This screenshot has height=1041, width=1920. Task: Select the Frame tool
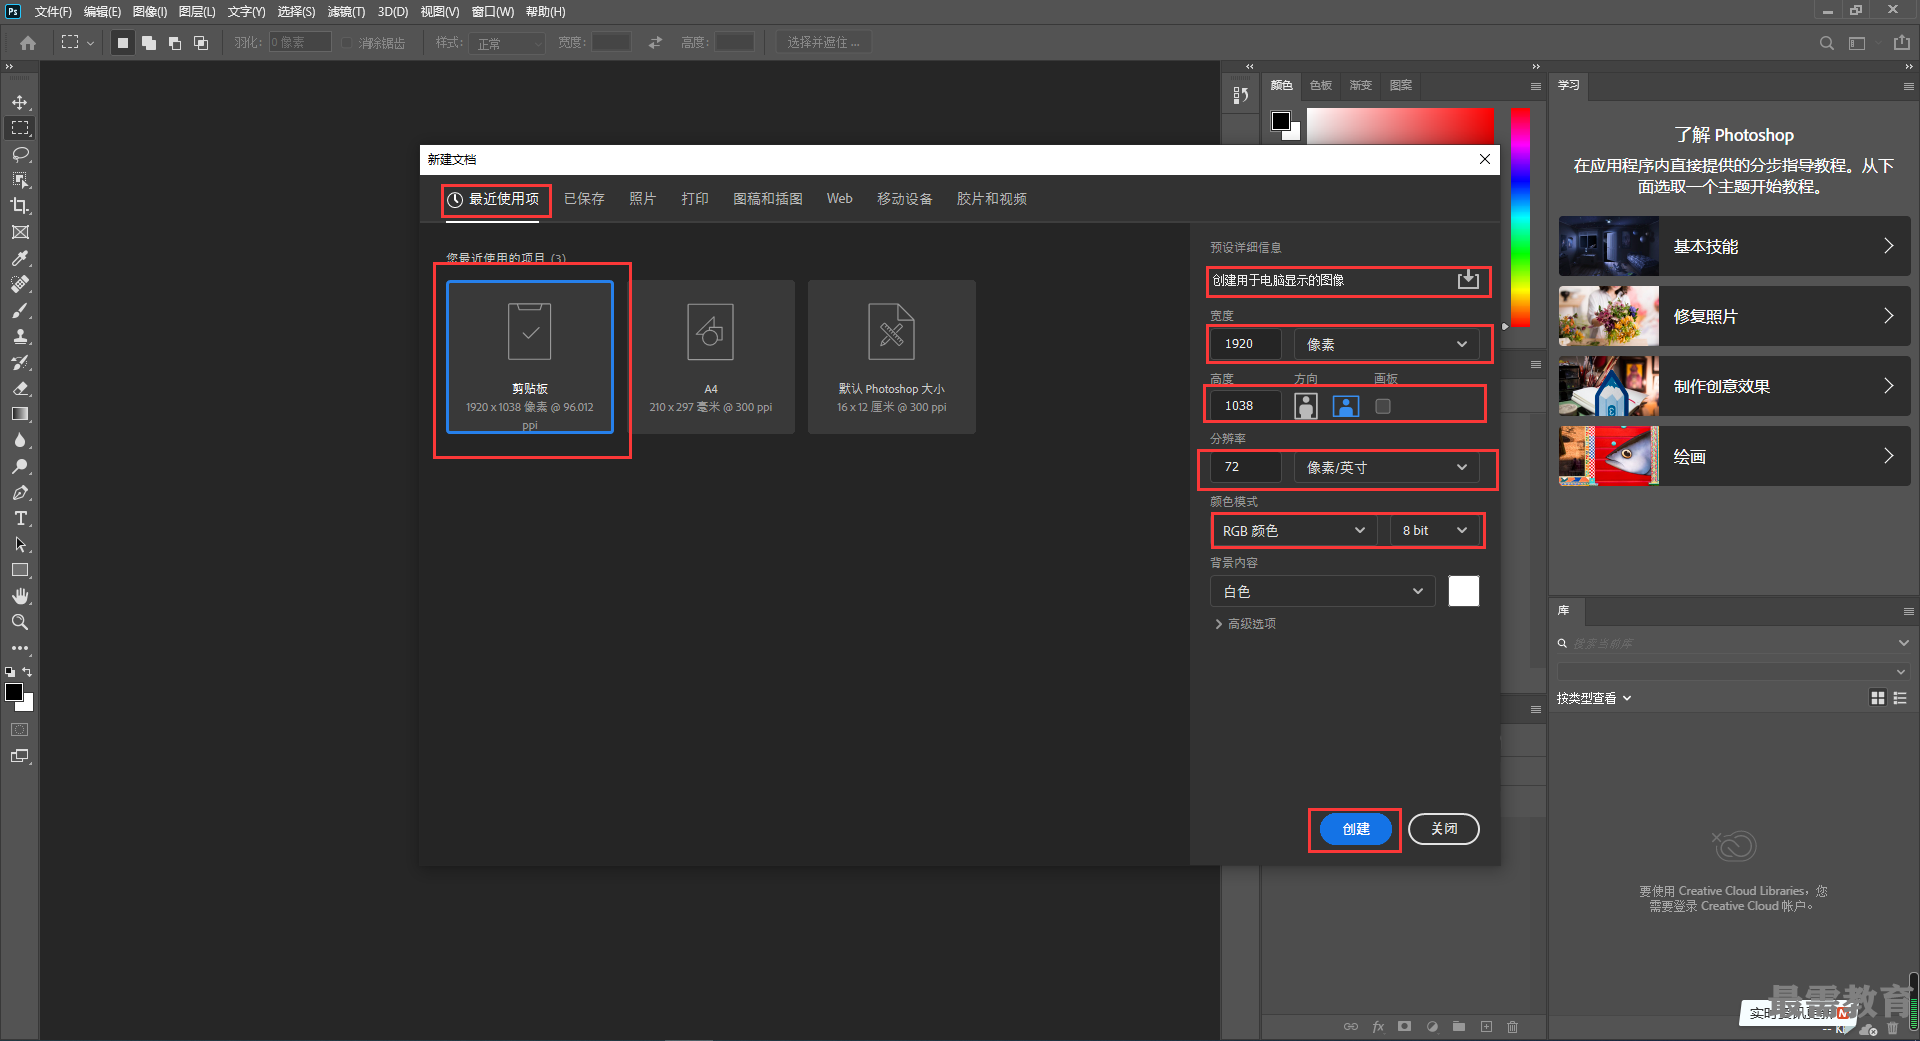tap(20, 232)
